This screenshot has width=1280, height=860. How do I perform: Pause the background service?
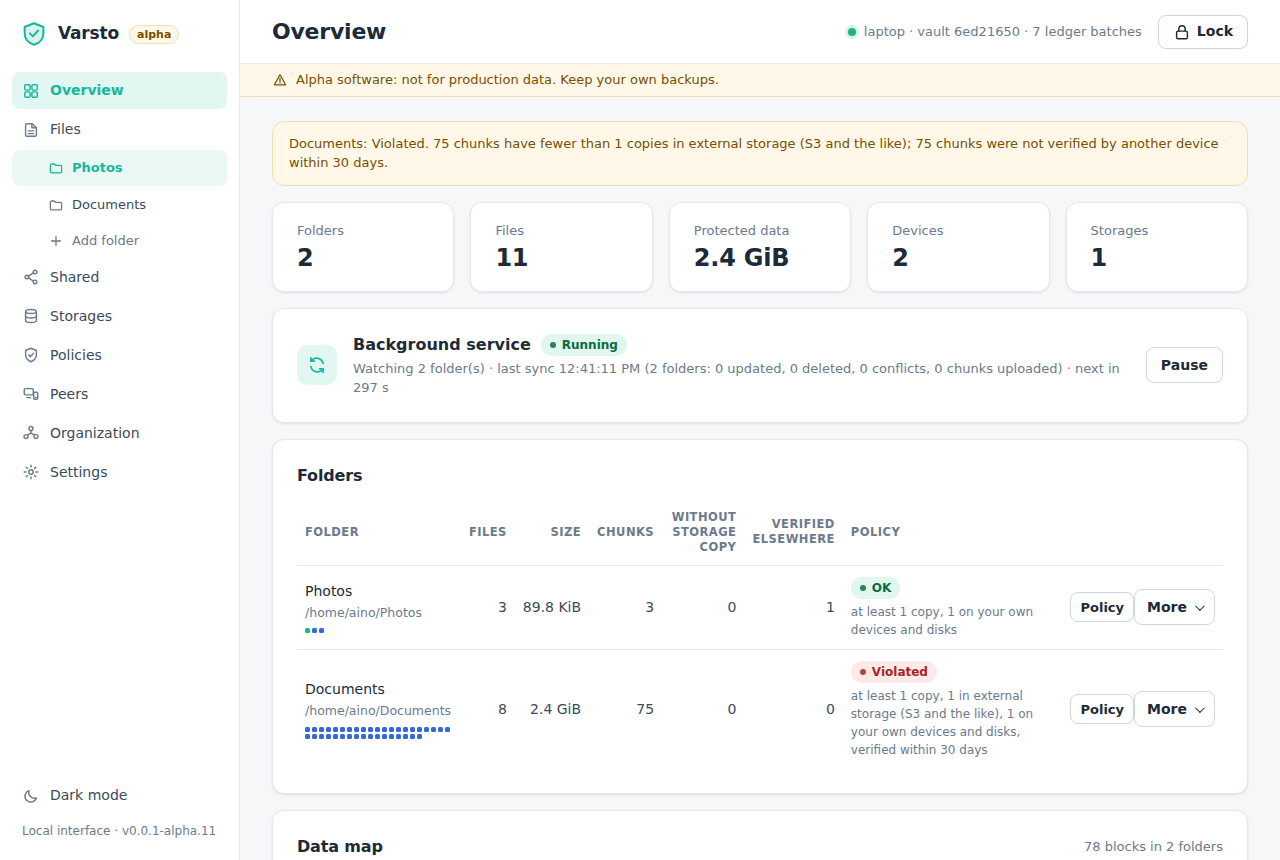(x=1184, y=365)
